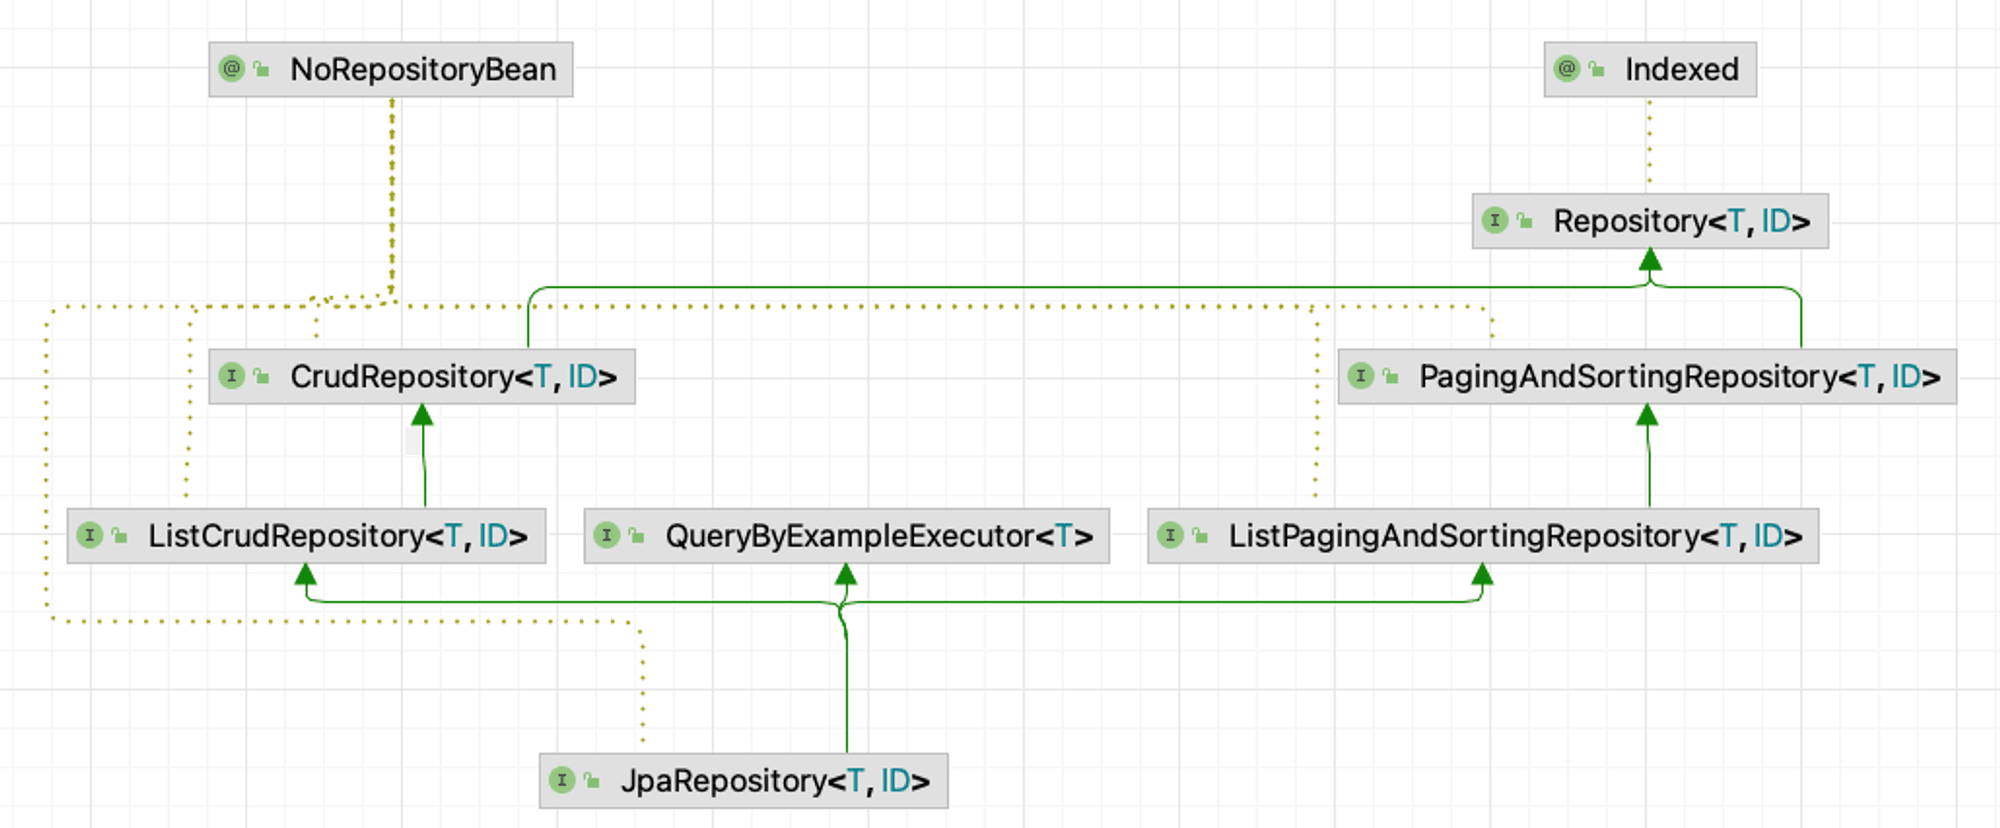The image size is (2000, 828).
Task: Click the lock icon beside ListCrudRepository
Action: click(x=120, y=536)
